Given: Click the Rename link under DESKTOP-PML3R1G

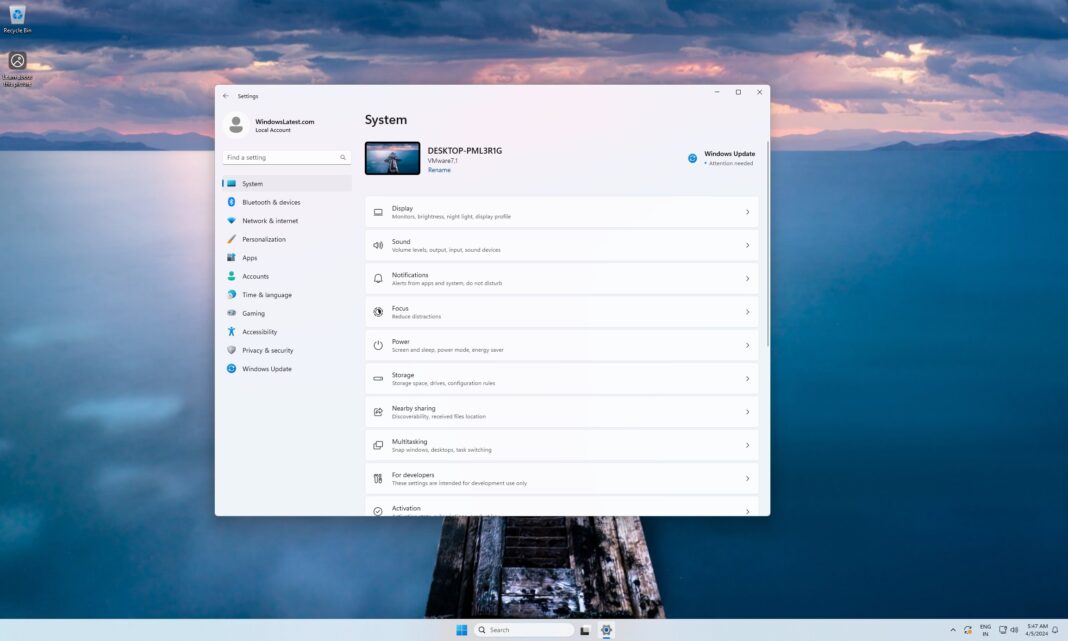Looking at the screenshot, I should tap(439, 169).
